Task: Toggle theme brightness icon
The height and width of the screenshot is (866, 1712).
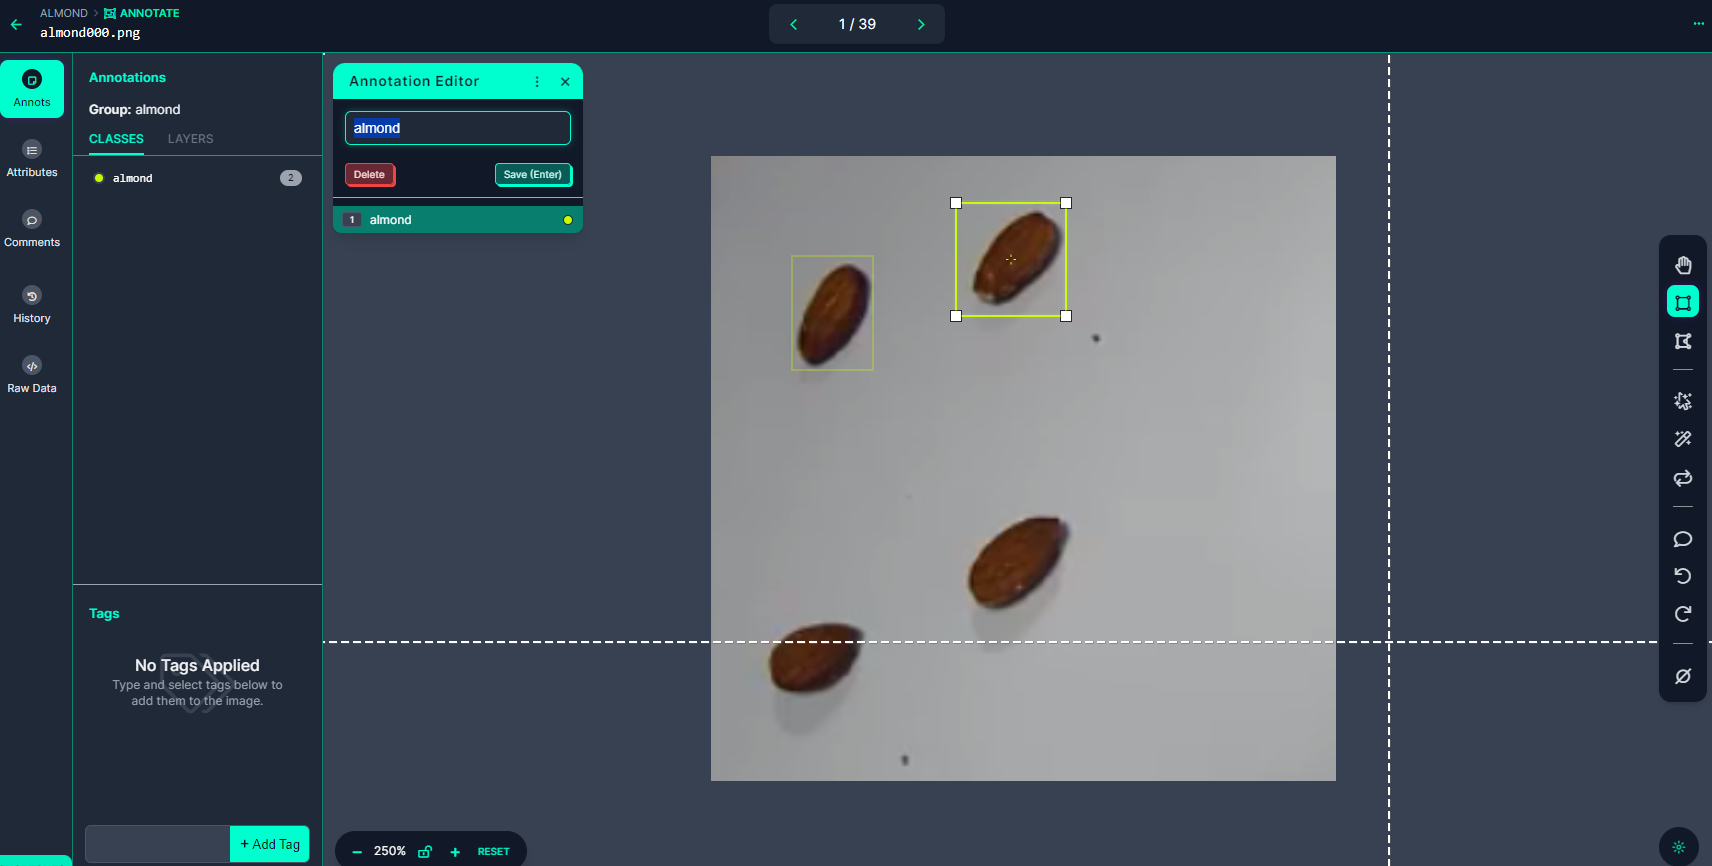Action: tap(1679, 847)
